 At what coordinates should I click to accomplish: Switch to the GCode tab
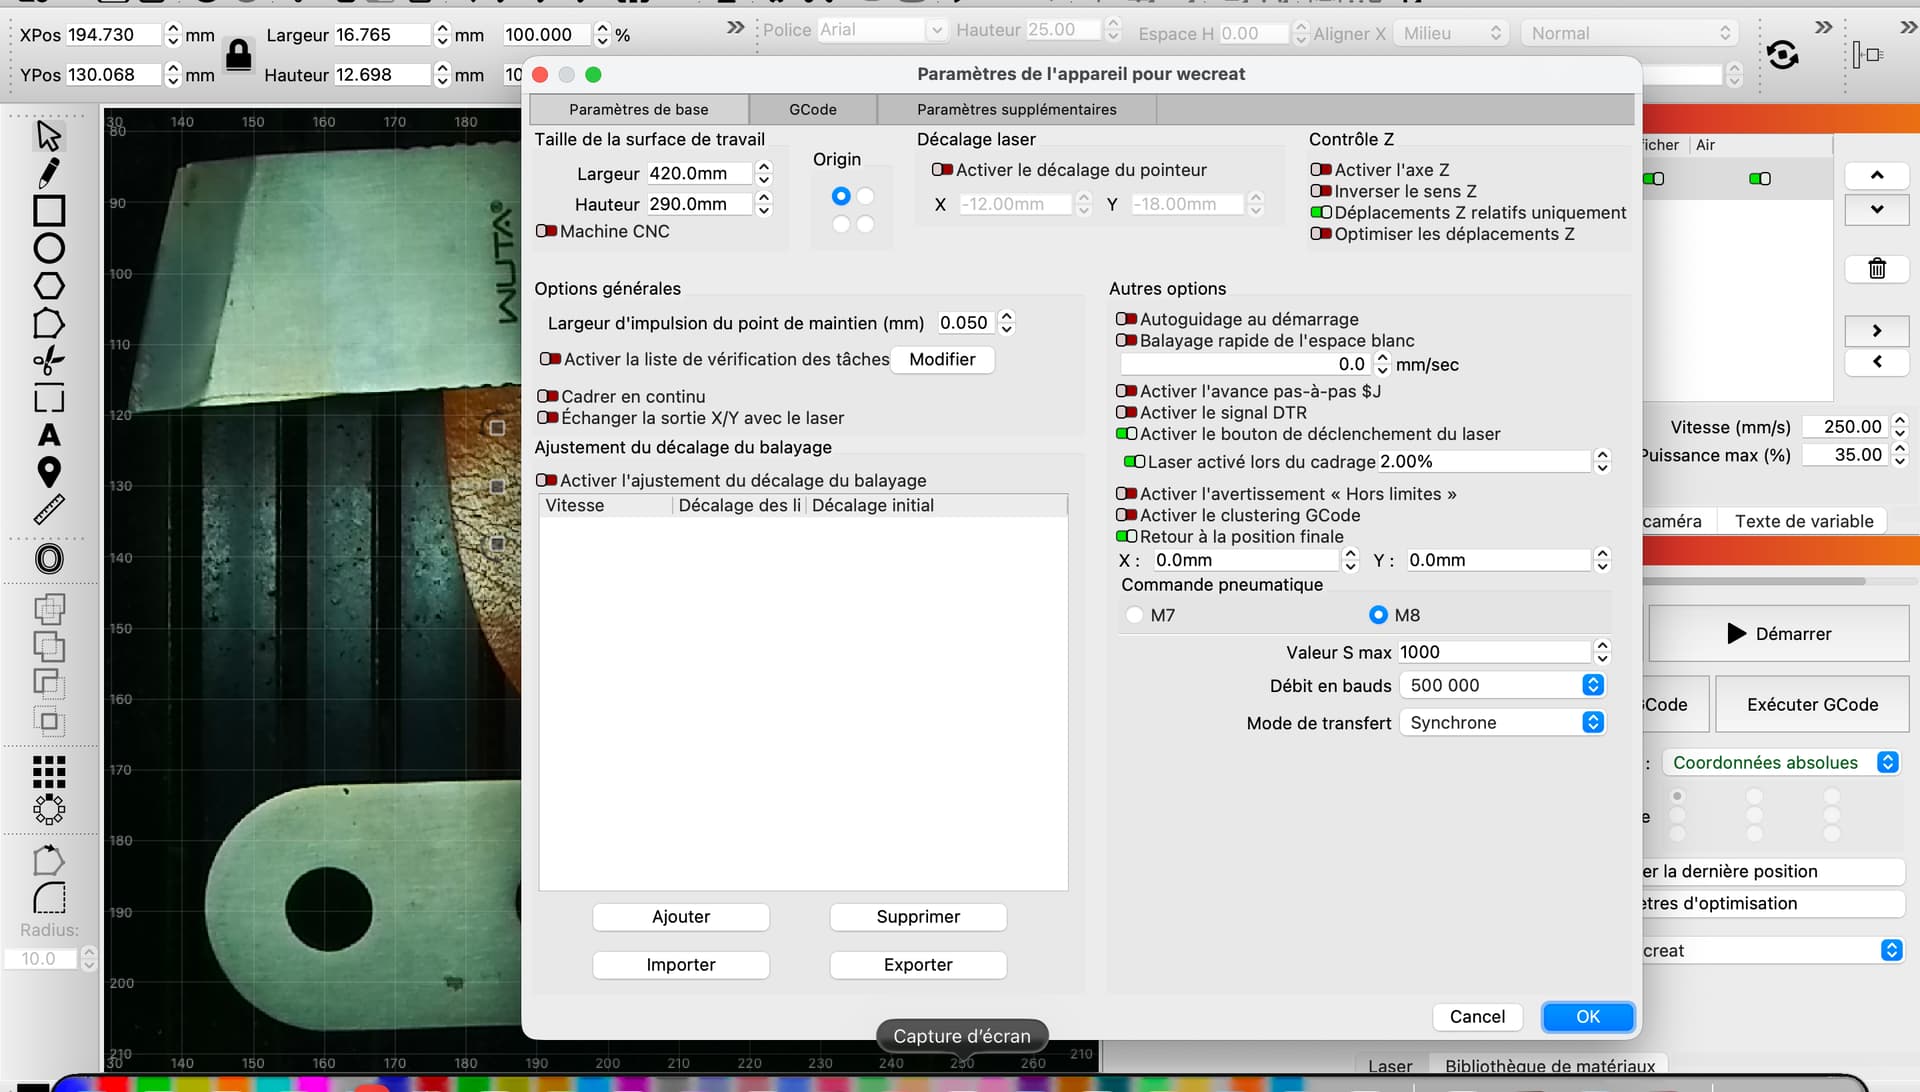(x=812, y=109)
